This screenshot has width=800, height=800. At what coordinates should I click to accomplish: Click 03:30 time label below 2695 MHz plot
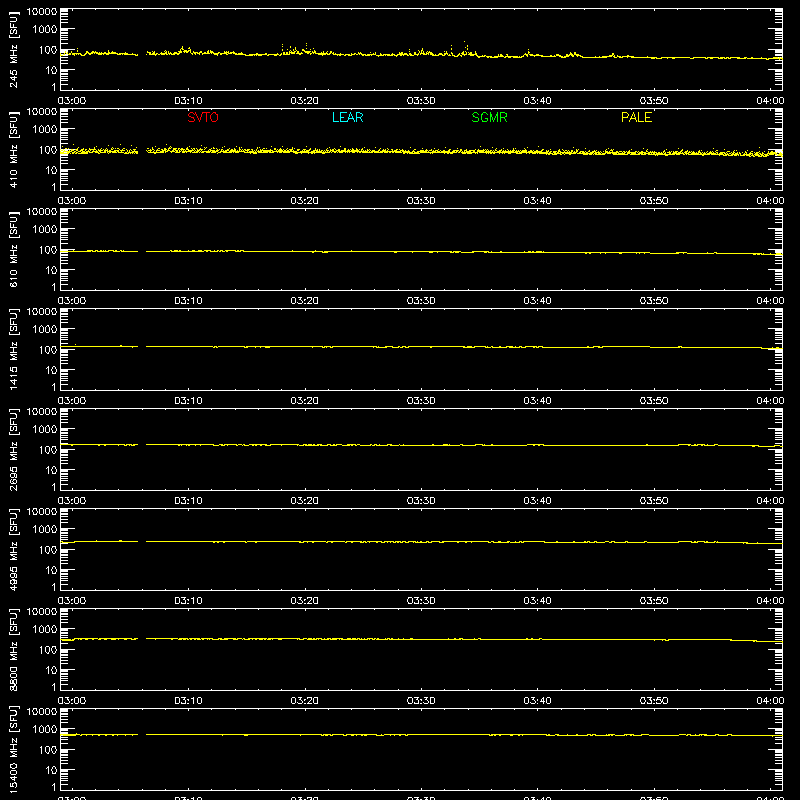pos(421,501)
